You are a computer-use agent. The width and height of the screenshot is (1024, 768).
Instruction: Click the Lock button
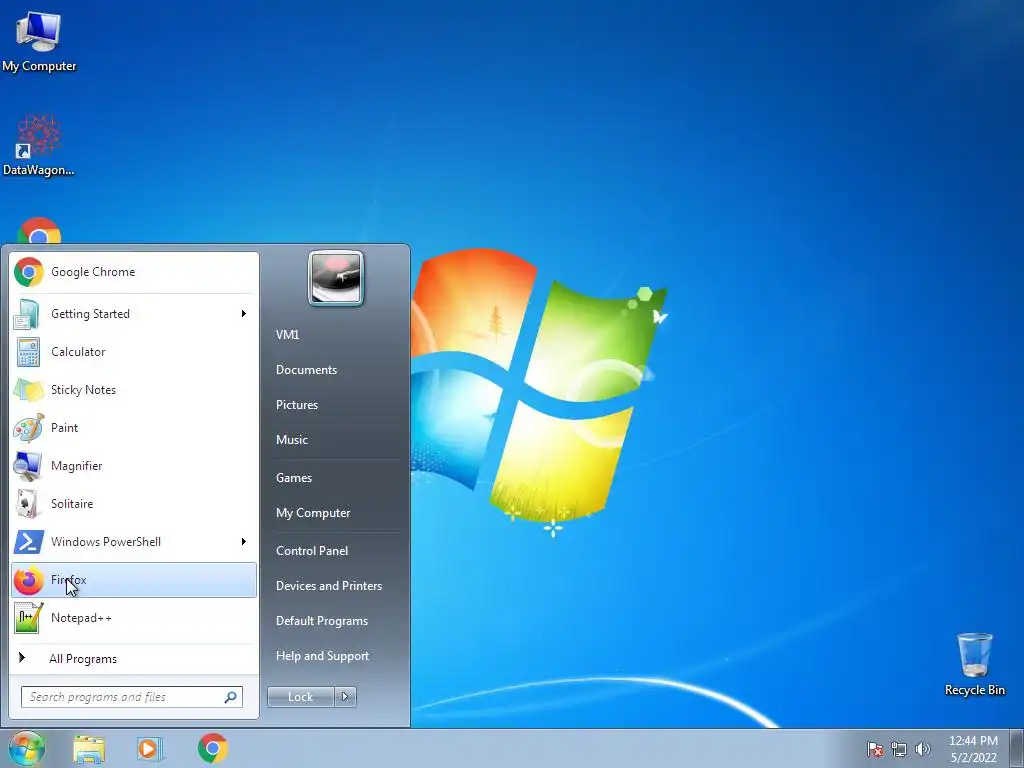tap(300, 697)
